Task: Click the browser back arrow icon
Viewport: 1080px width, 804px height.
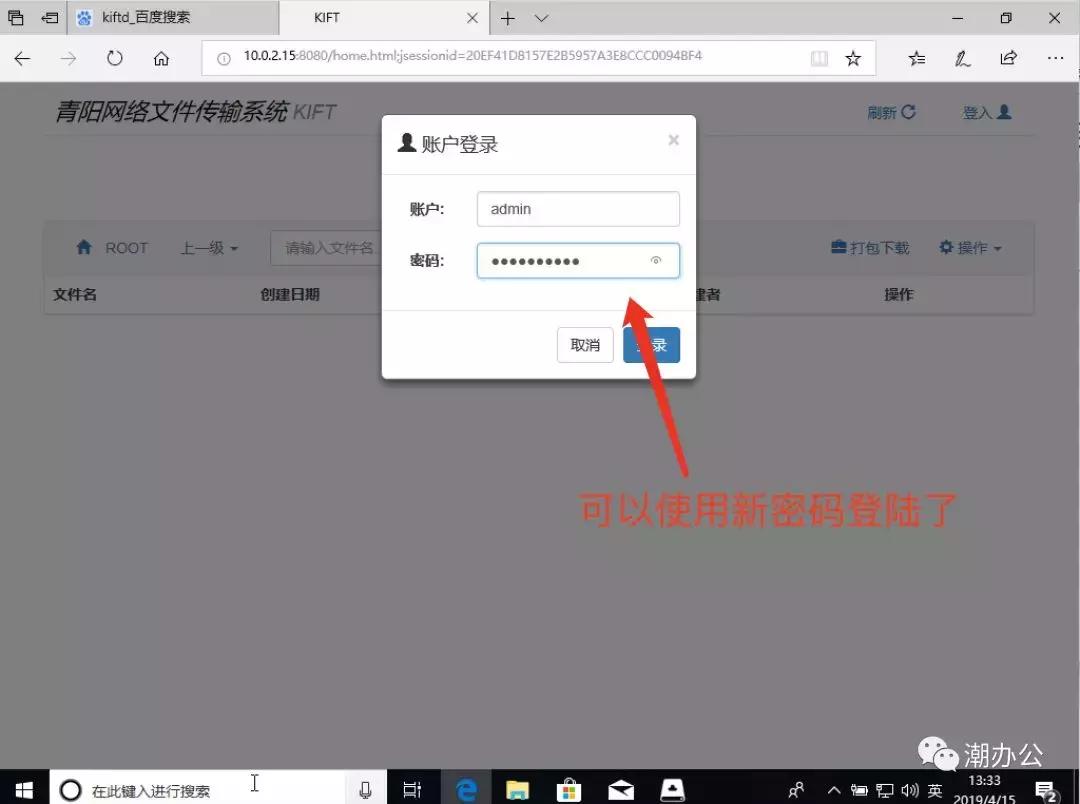Action: (21, 58)
